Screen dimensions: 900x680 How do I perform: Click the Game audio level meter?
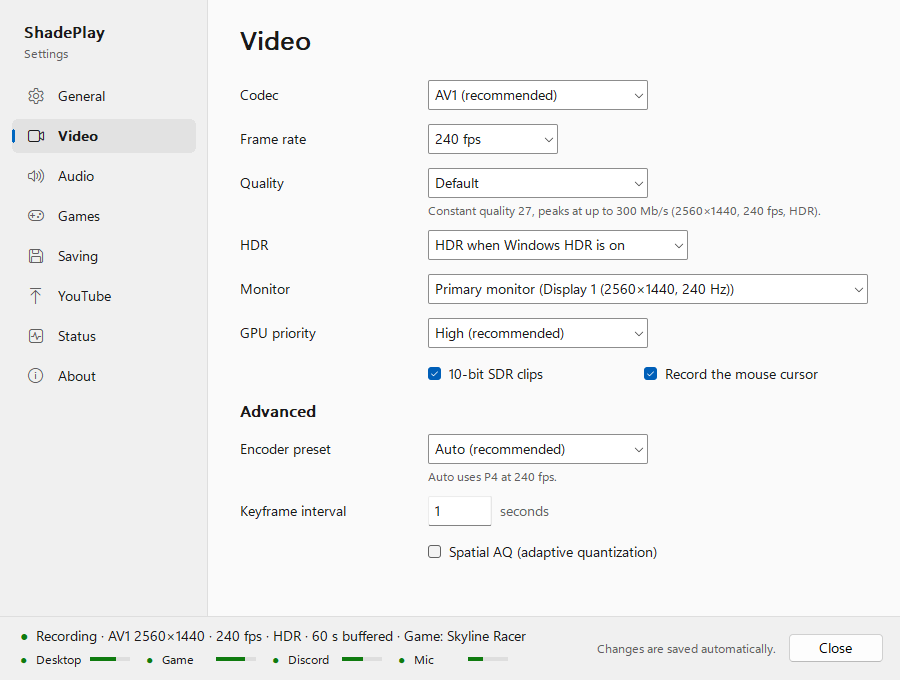tap(236, 659)
